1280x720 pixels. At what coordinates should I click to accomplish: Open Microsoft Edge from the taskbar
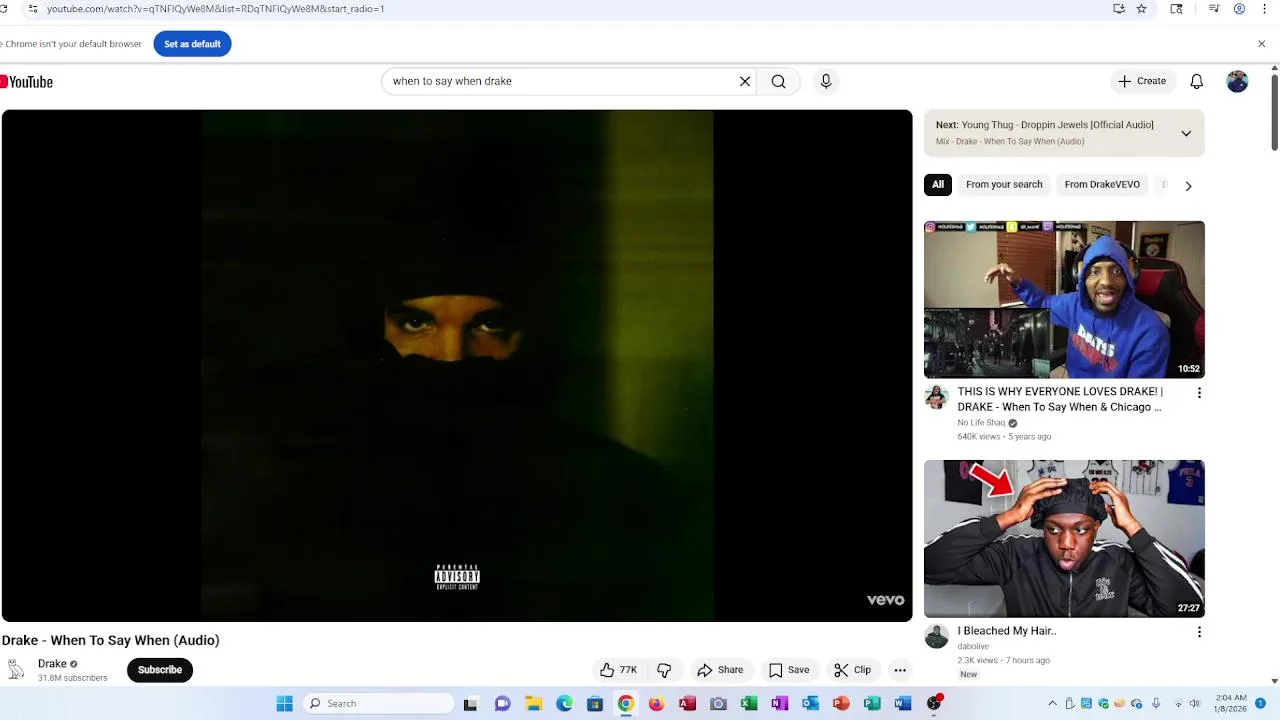pos(564,703)
